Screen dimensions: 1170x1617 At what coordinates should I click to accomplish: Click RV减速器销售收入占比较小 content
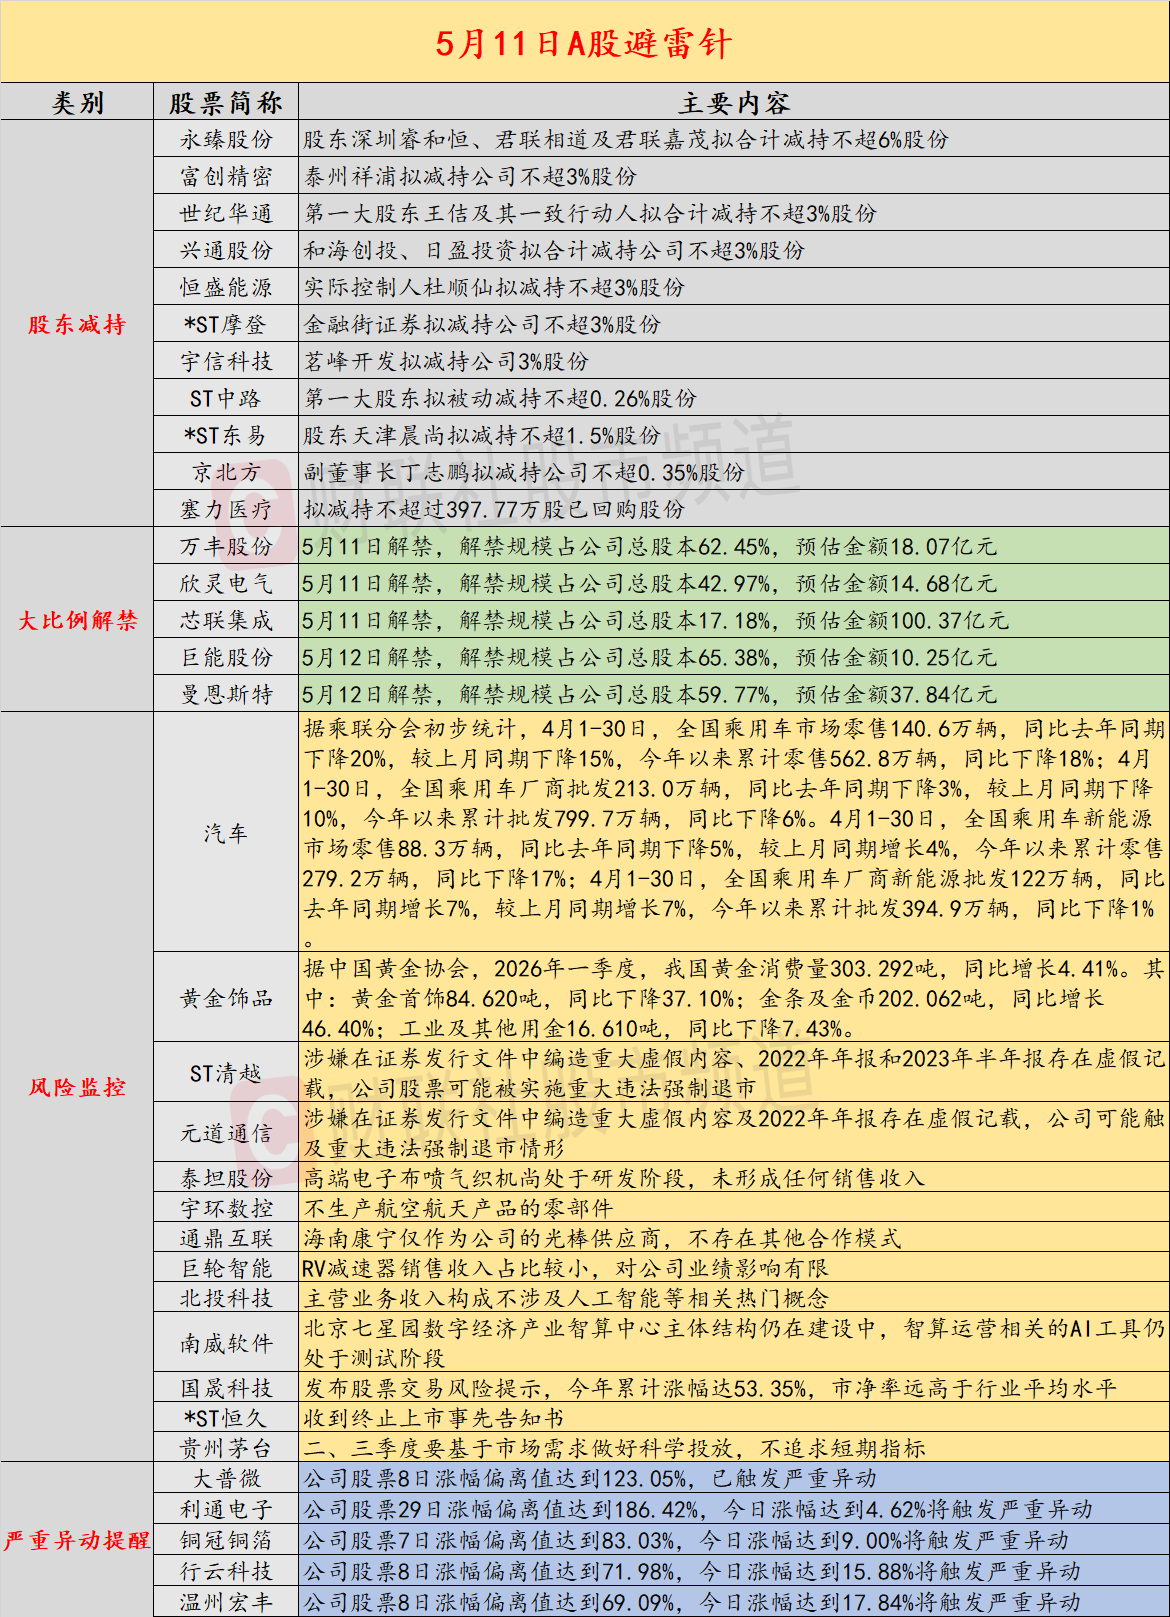[x=566, y=1269]
